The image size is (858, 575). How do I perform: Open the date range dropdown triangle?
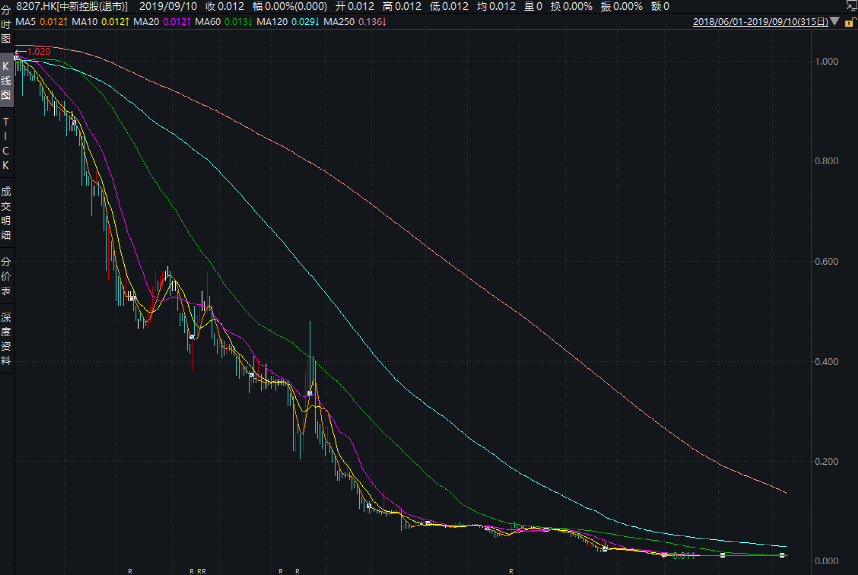tap(834, 22)
